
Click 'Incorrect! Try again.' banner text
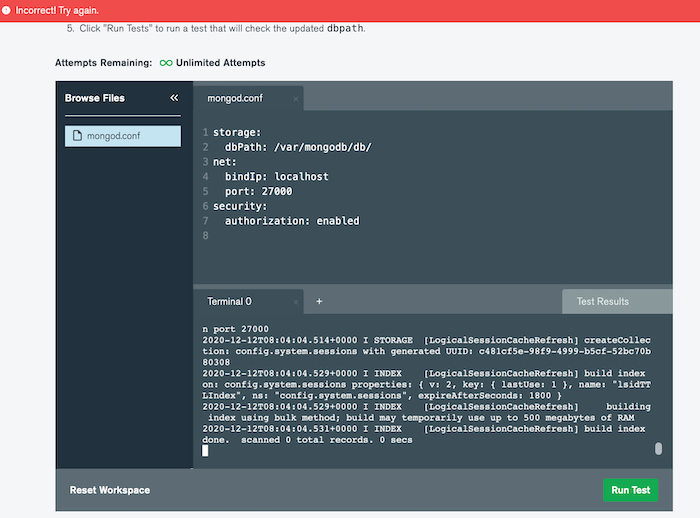coord(57,10)
